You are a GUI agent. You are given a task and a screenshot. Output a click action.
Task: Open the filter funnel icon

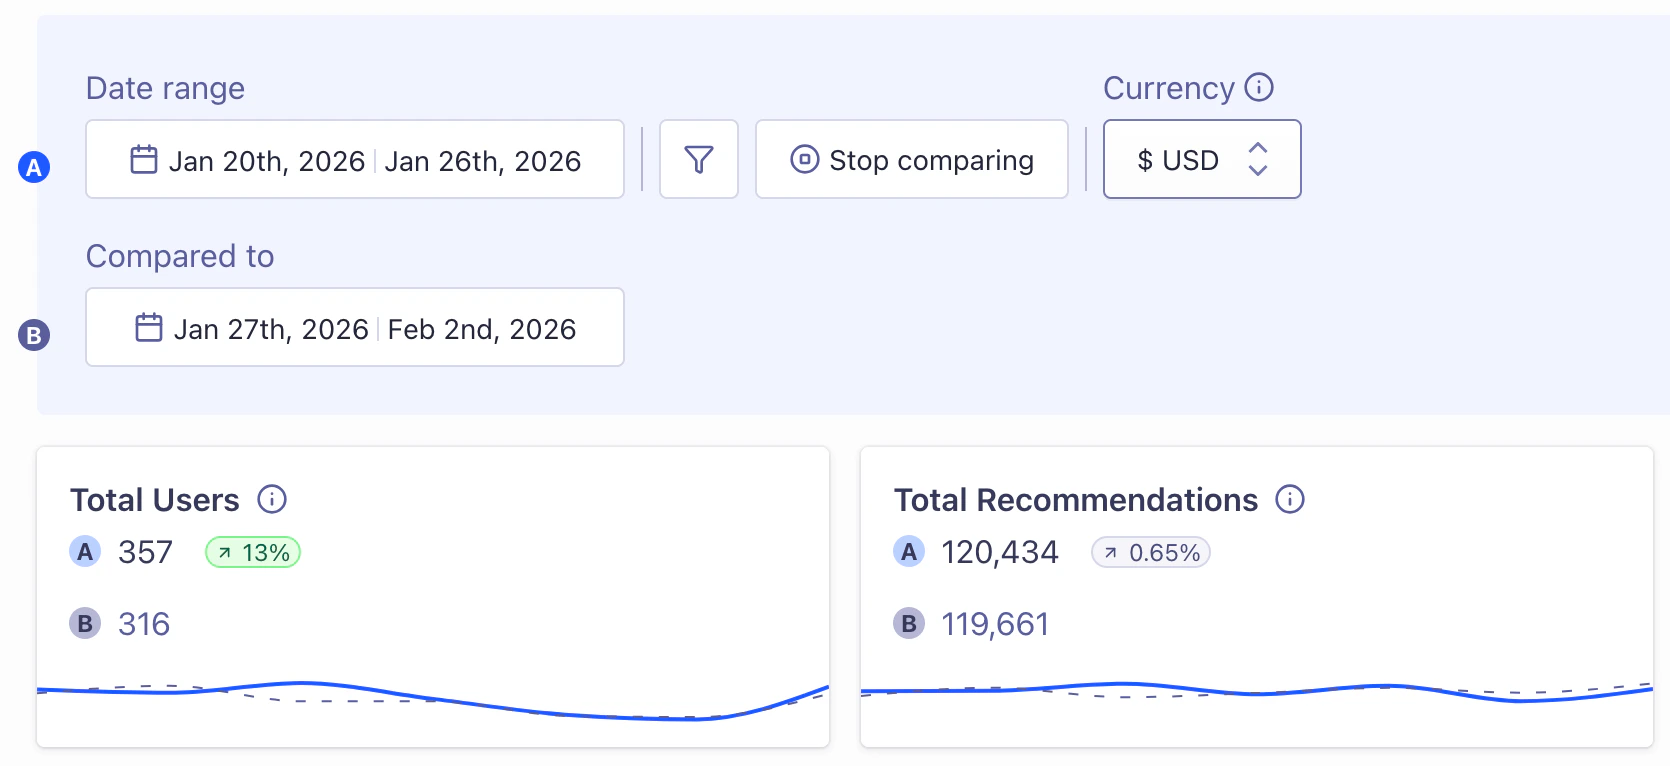click(x=698, y=159)
